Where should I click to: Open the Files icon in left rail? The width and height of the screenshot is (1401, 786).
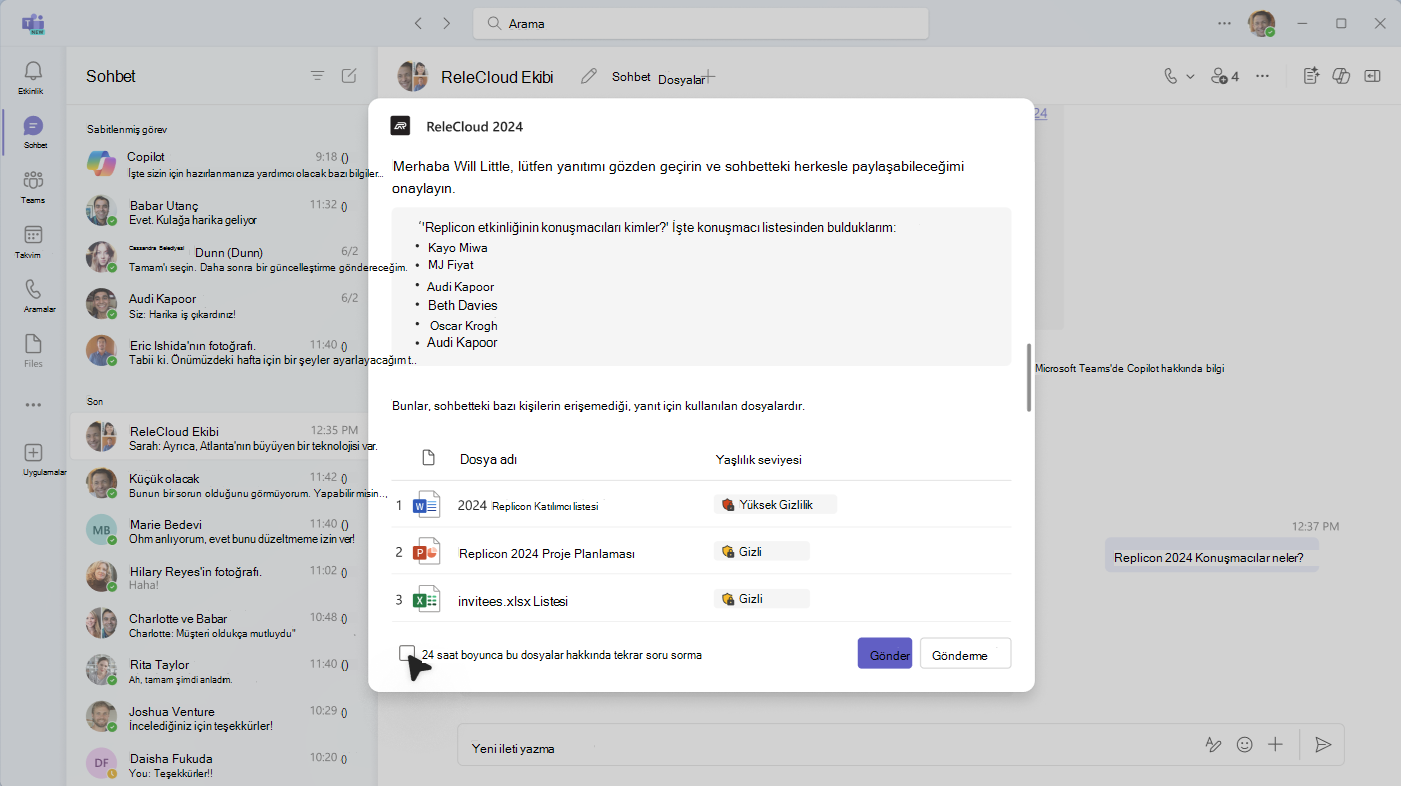click(x=33, y=344)
